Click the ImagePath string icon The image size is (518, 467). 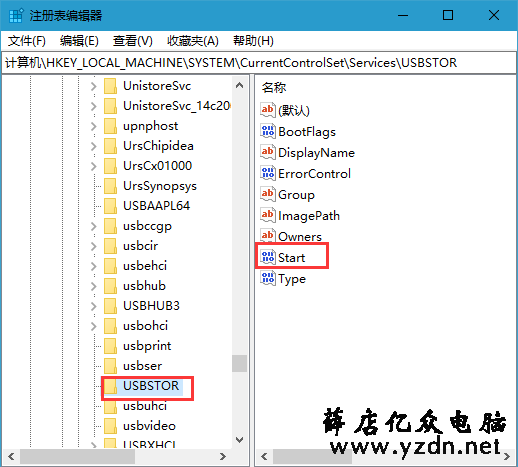268,215
